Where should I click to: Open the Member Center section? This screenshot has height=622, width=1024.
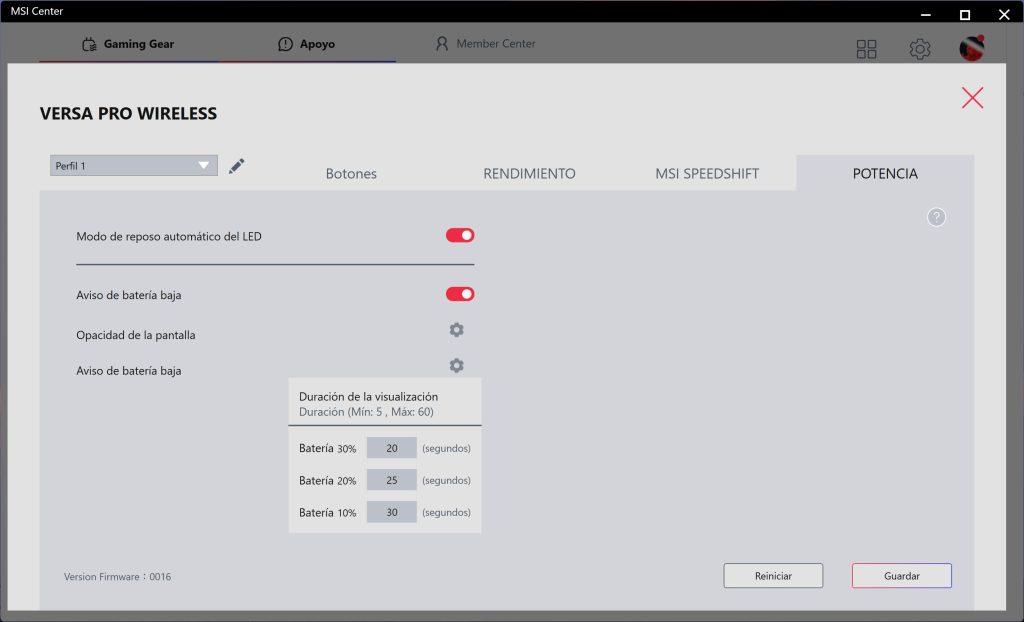pyautogui.click(x=485, y=44)
